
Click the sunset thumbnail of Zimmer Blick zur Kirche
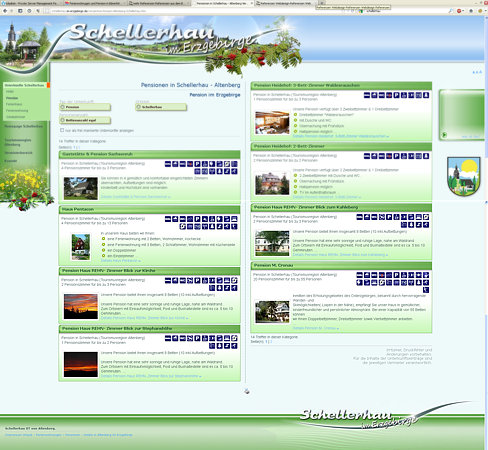coord(81,306)
